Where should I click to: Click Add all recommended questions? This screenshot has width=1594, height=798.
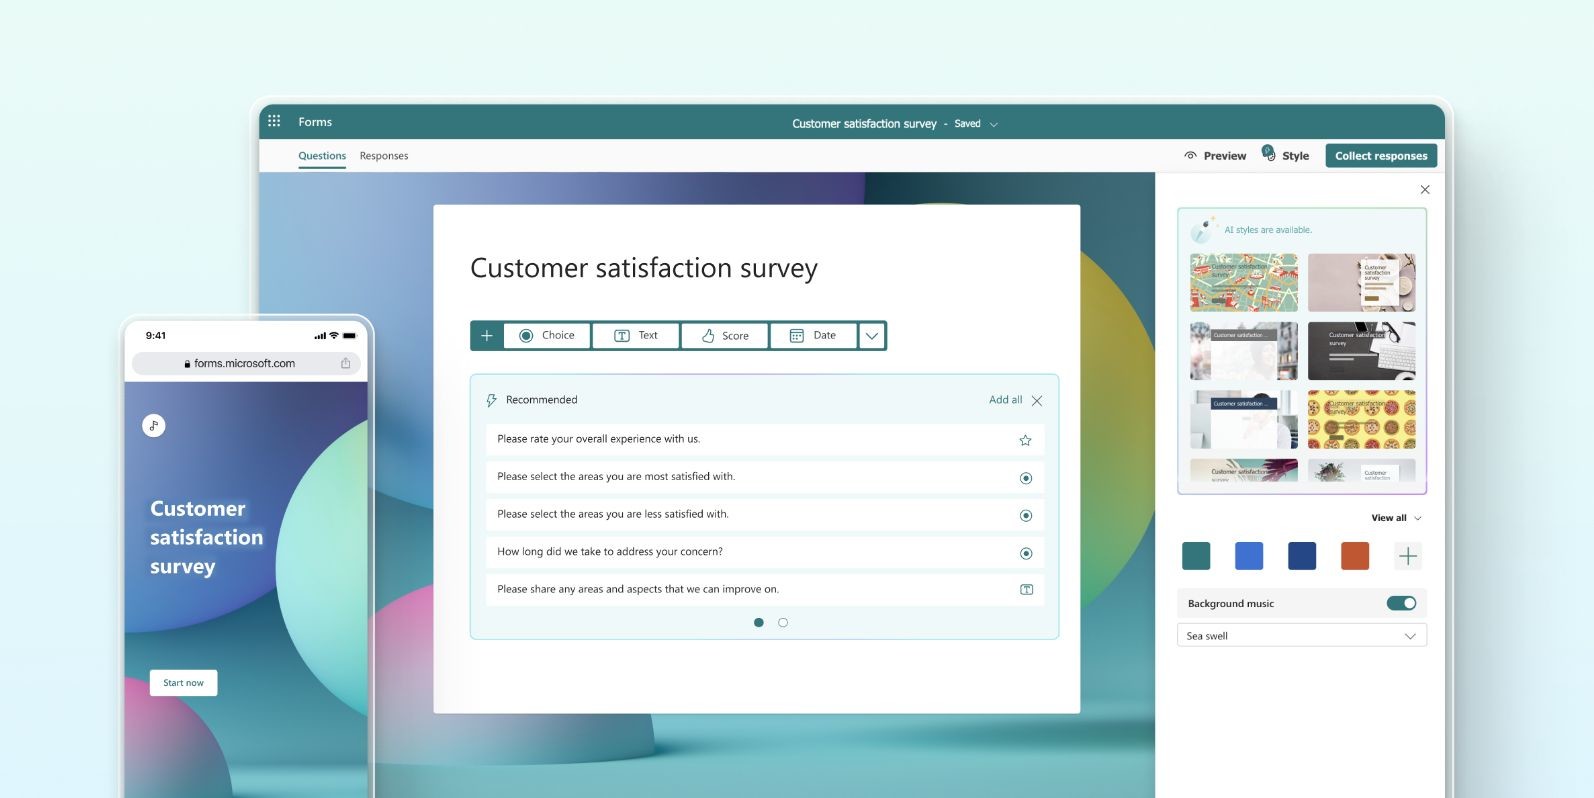pos(1005,400)
